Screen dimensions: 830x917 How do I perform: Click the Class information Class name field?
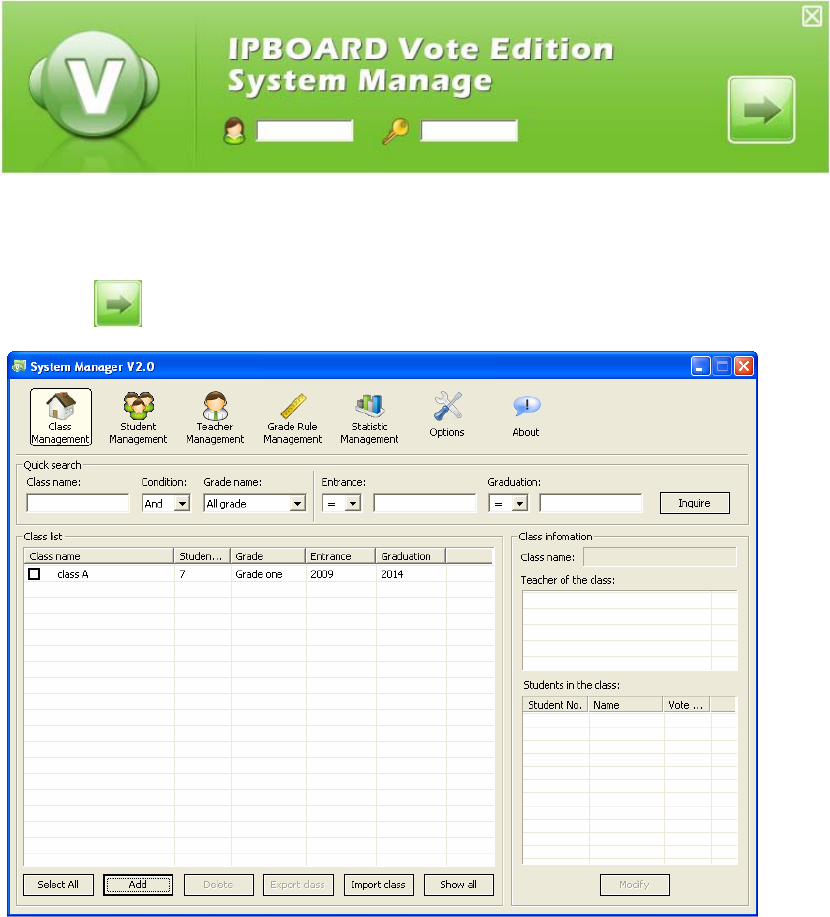tap(660, 557)
